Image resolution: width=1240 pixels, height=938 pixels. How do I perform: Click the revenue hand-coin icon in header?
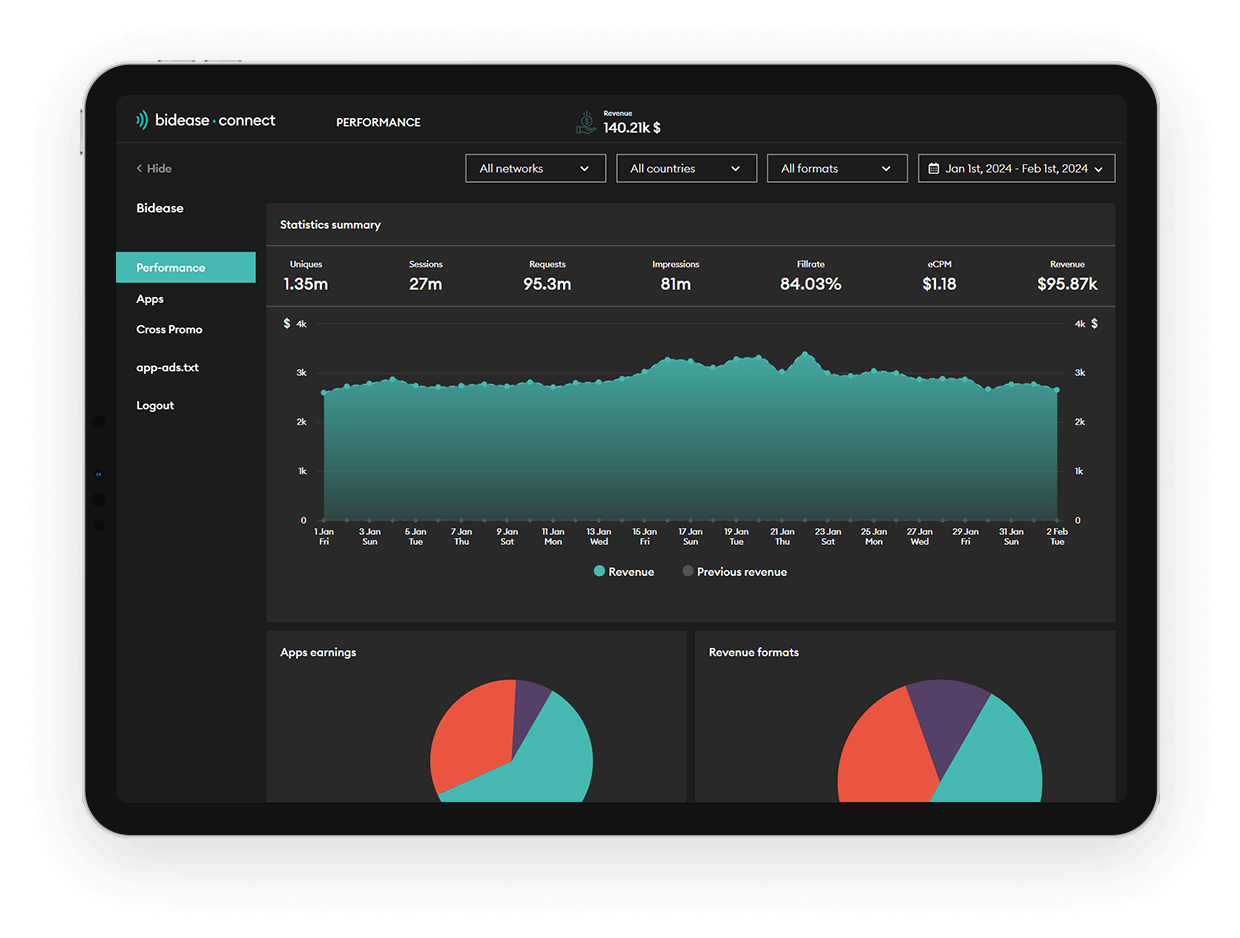tap(586, 123)
